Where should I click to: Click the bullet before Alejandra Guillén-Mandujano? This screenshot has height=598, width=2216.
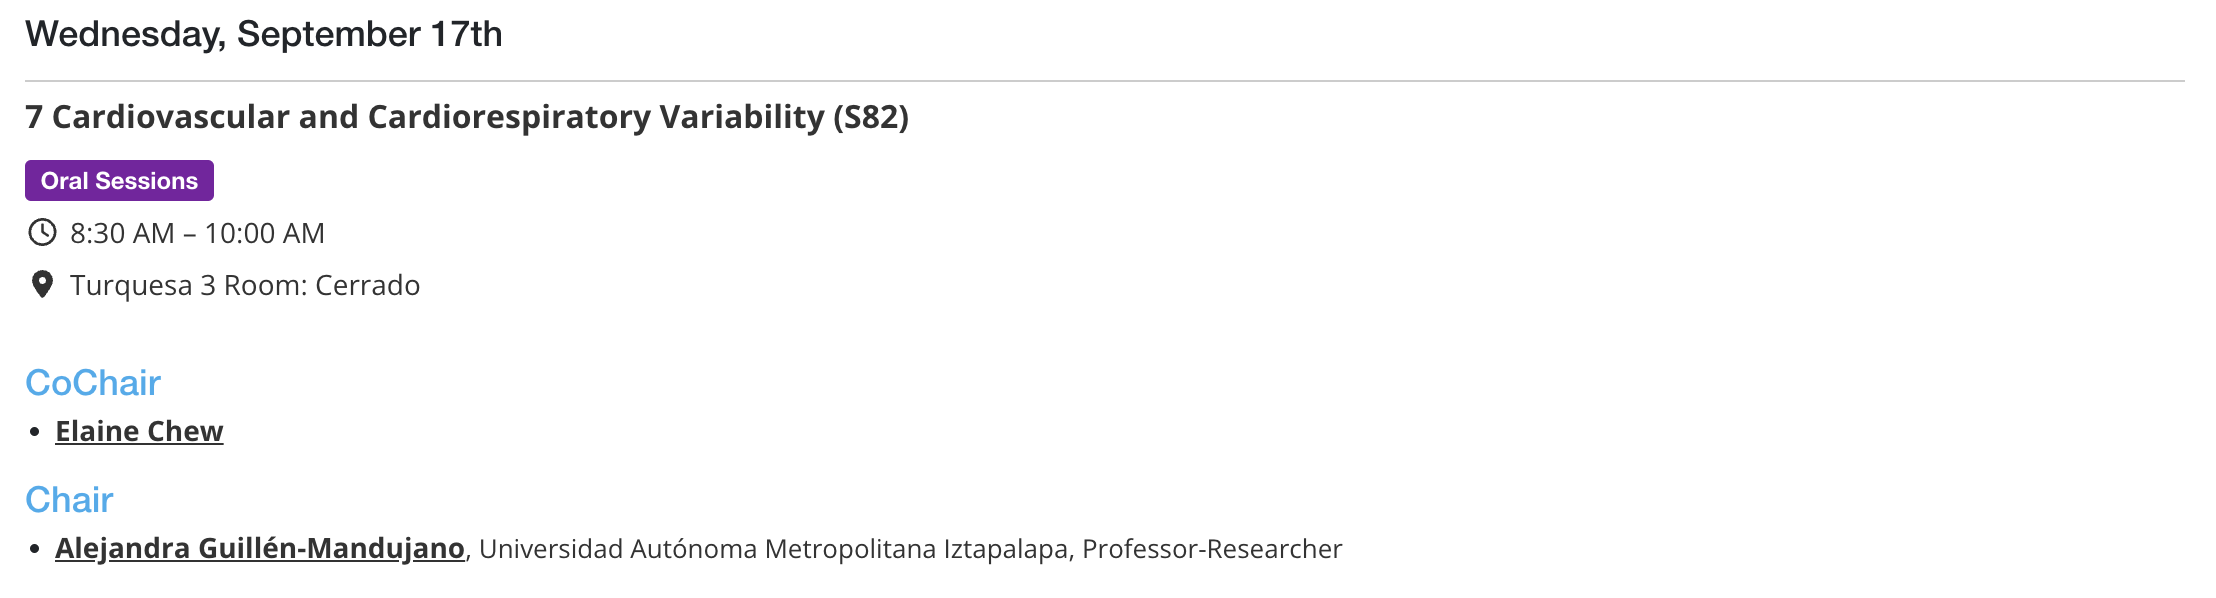click(x=35, y=549)
